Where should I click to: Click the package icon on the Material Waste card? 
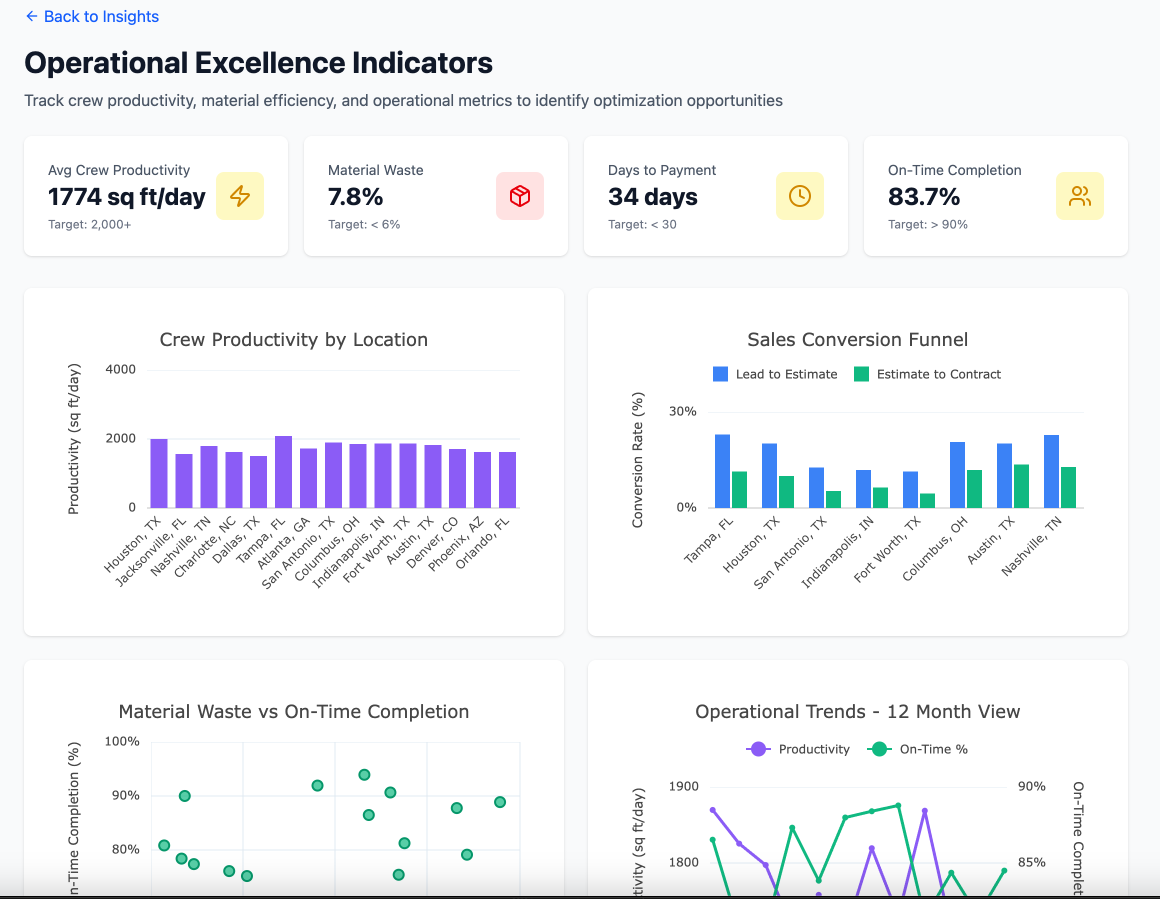(x=520, y=196)
